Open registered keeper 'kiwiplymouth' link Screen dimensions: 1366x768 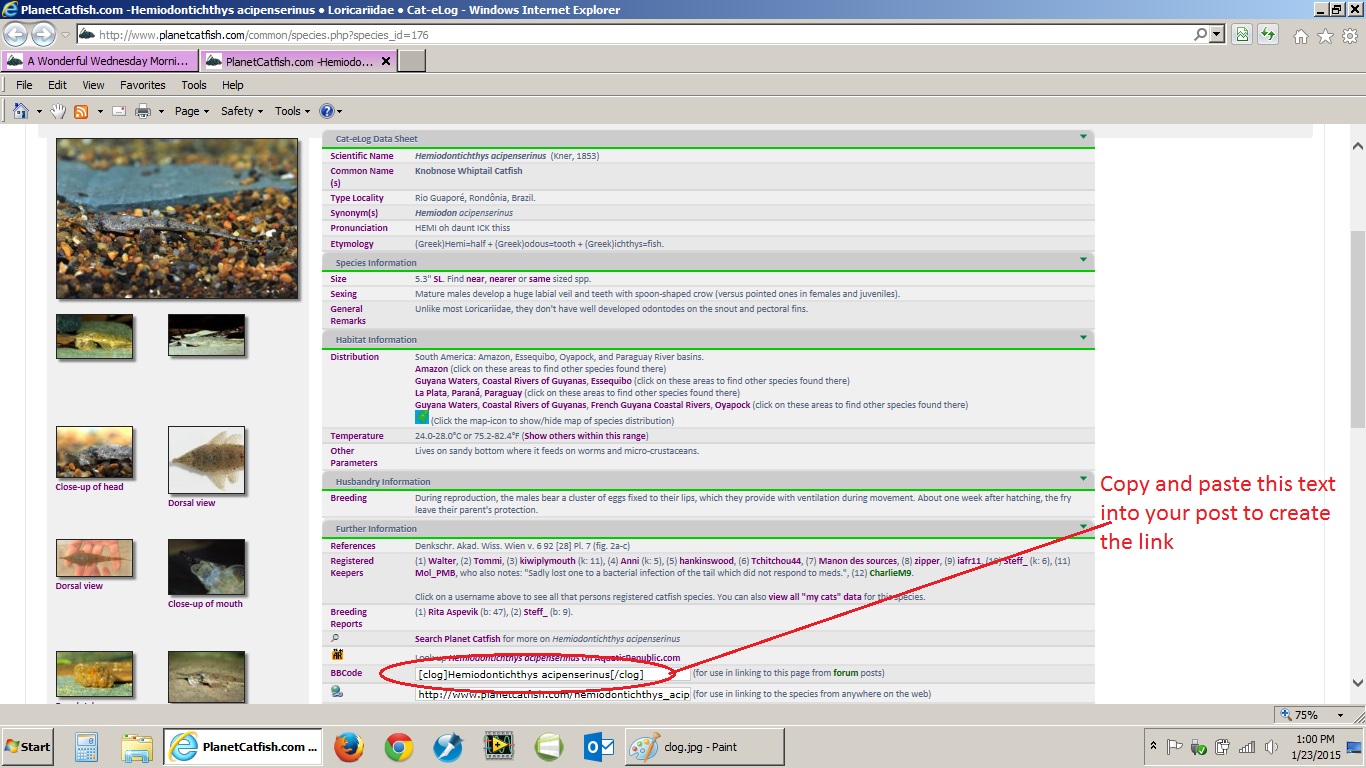click(x=545, y=561)
